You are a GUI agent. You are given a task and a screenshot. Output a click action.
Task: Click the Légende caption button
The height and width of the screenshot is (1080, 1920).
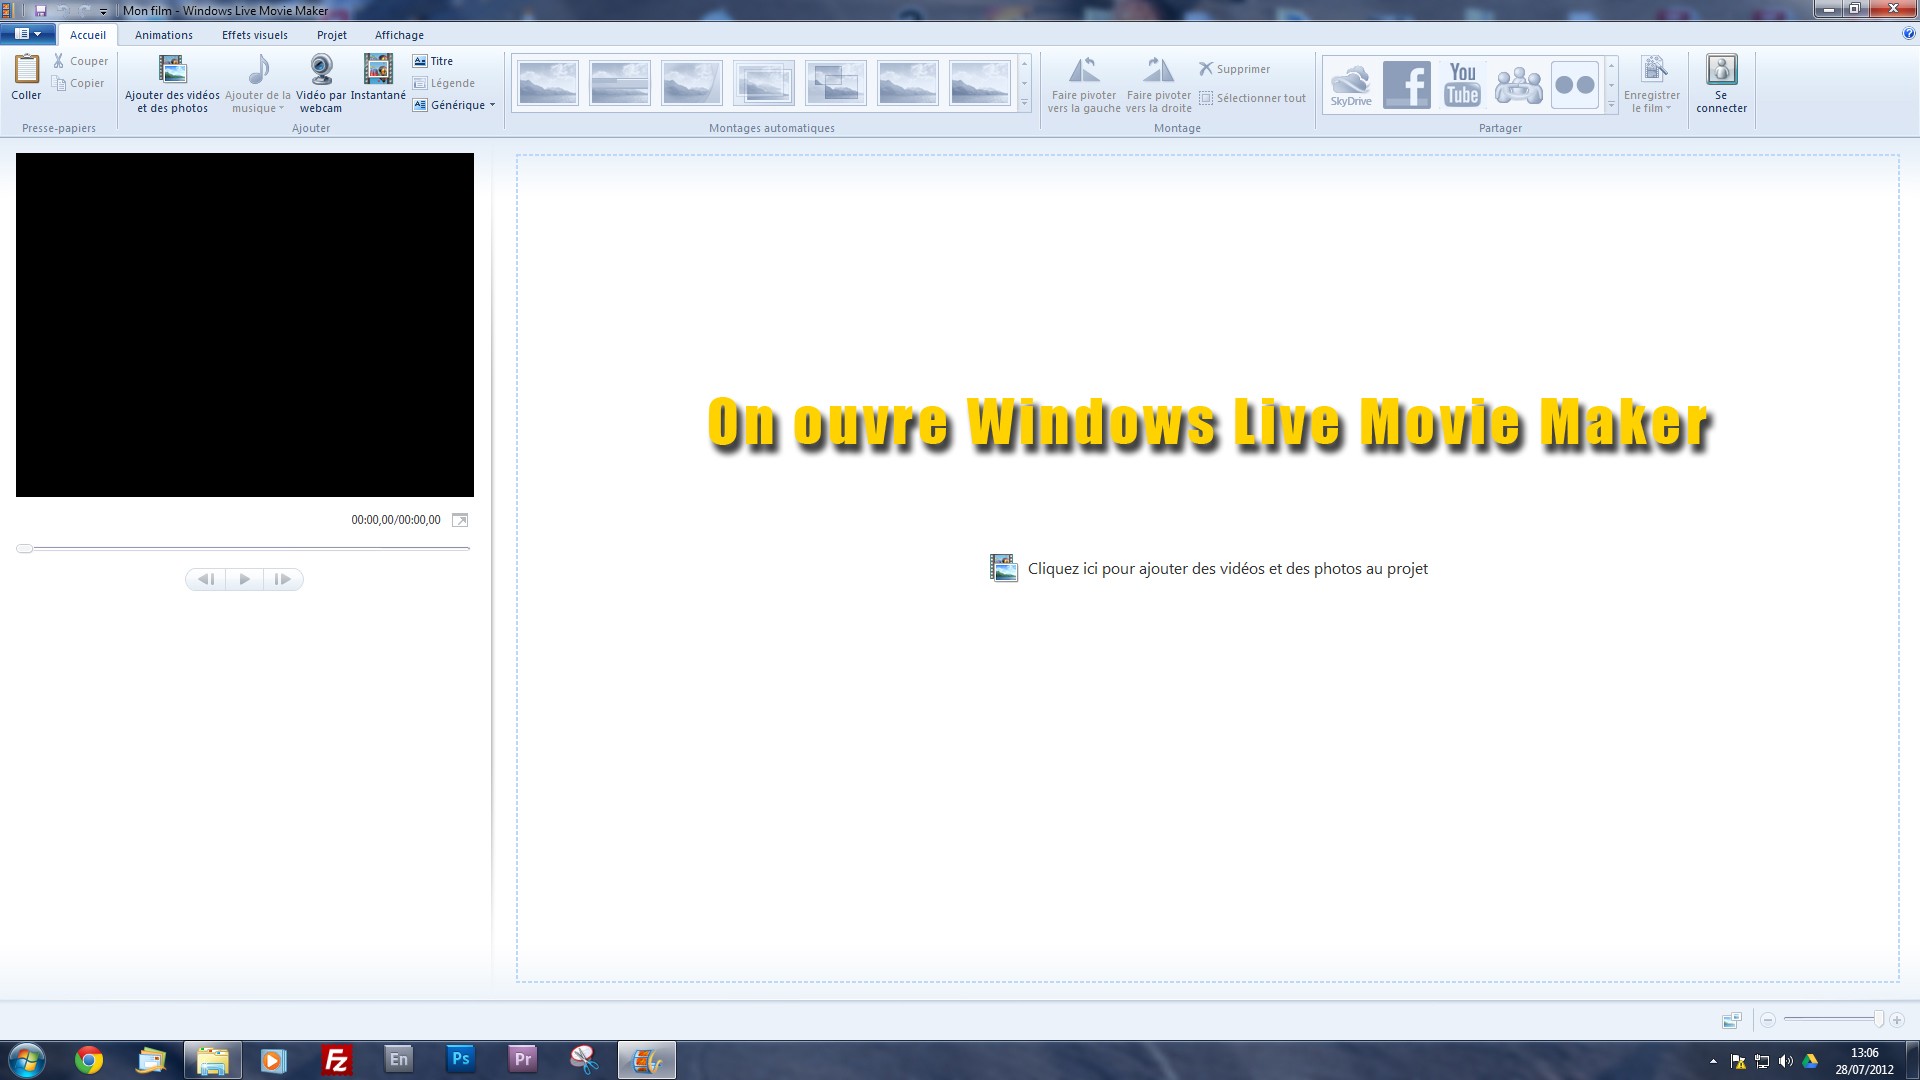point(444,83)
